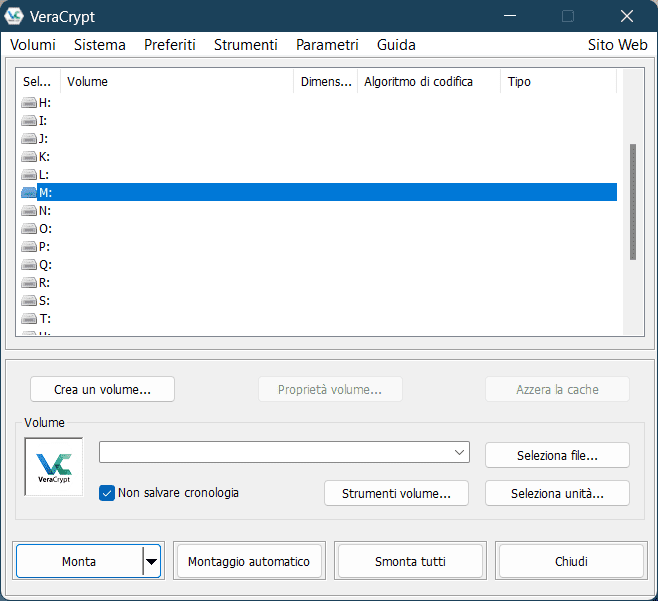The height and width of the screenshot is (601, 658).
Task: Select the K: drive letter row
Action: tap(319, 157)
